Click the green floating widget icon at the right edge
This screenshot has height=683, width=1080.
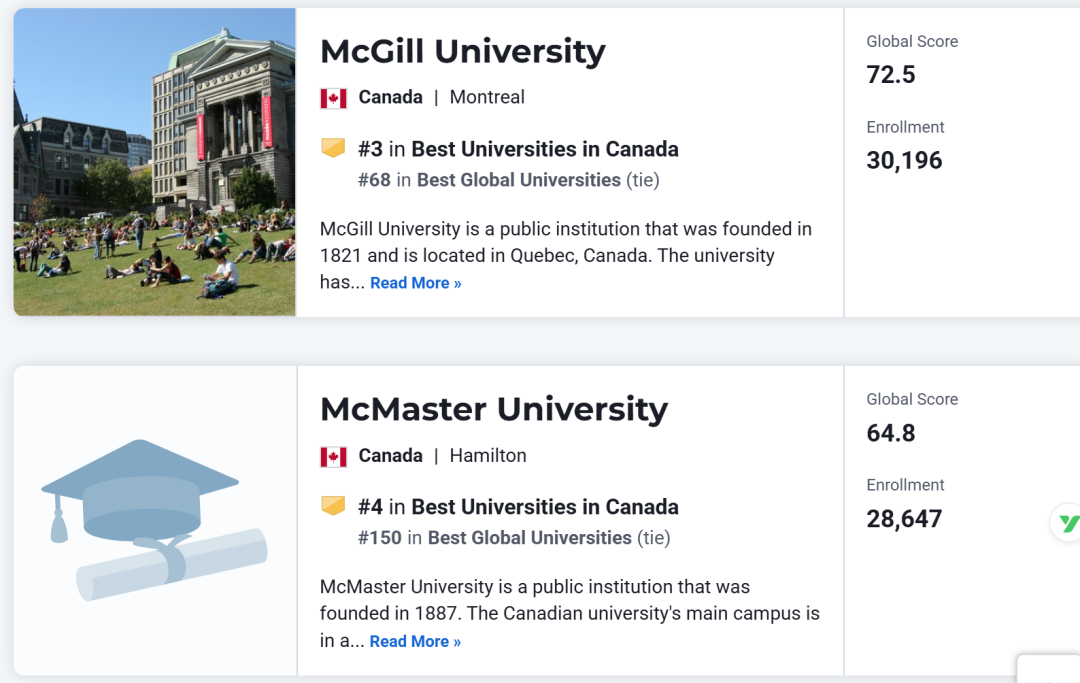tap(1066, 523)
